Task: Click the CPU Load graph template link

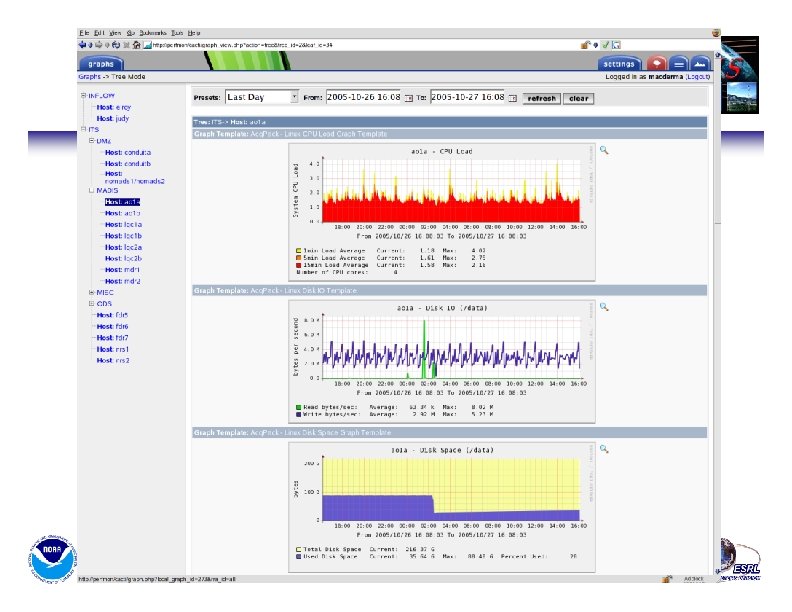Action: [x=319, y=134]
